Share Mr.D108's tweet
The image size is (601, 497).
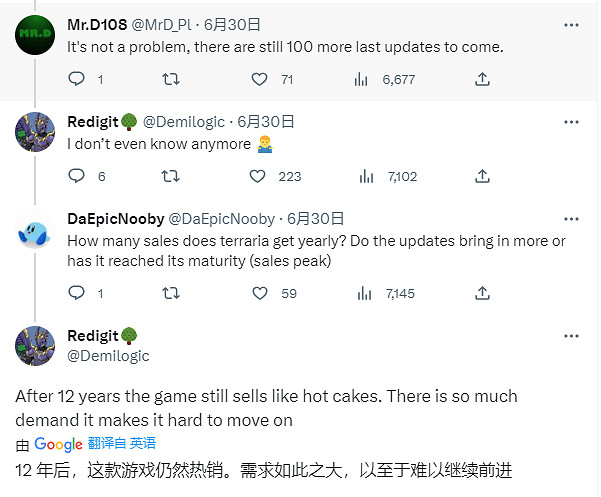pyautogui.click(x=482, y=79)
